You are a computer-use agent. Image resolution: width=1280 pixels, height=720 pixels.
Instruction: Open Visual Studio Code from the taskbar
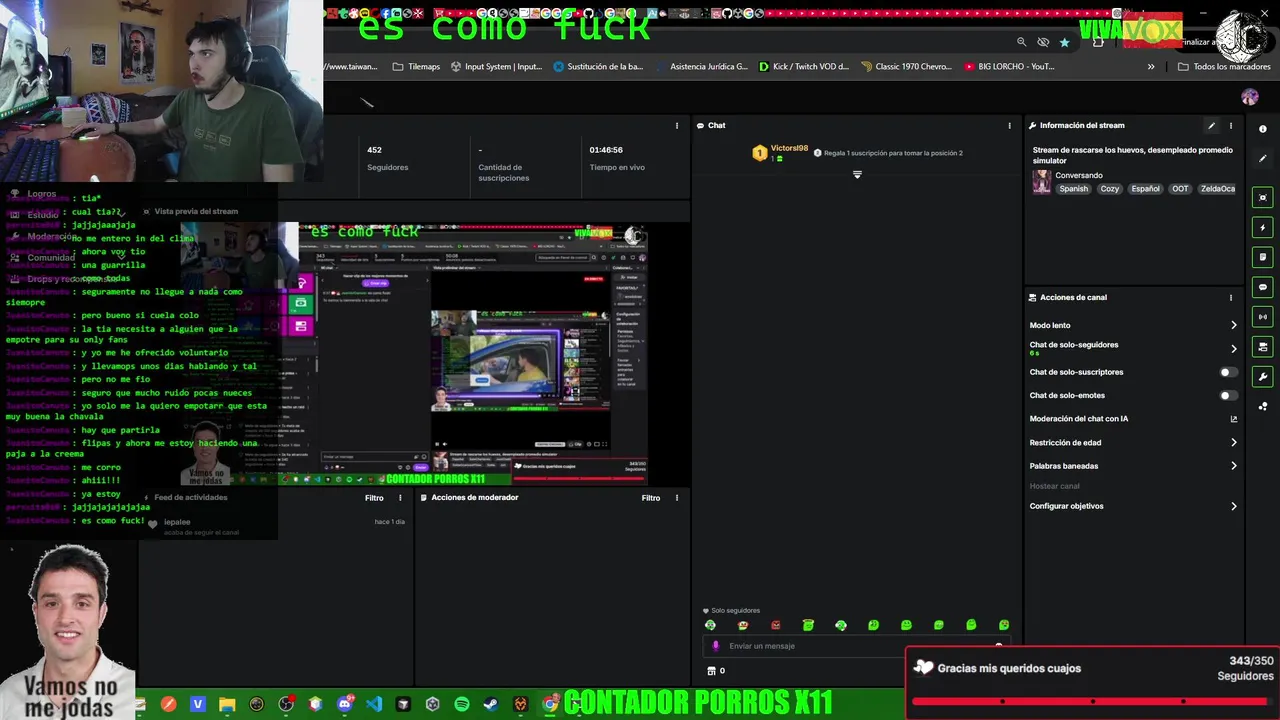[x=374, y=704]
